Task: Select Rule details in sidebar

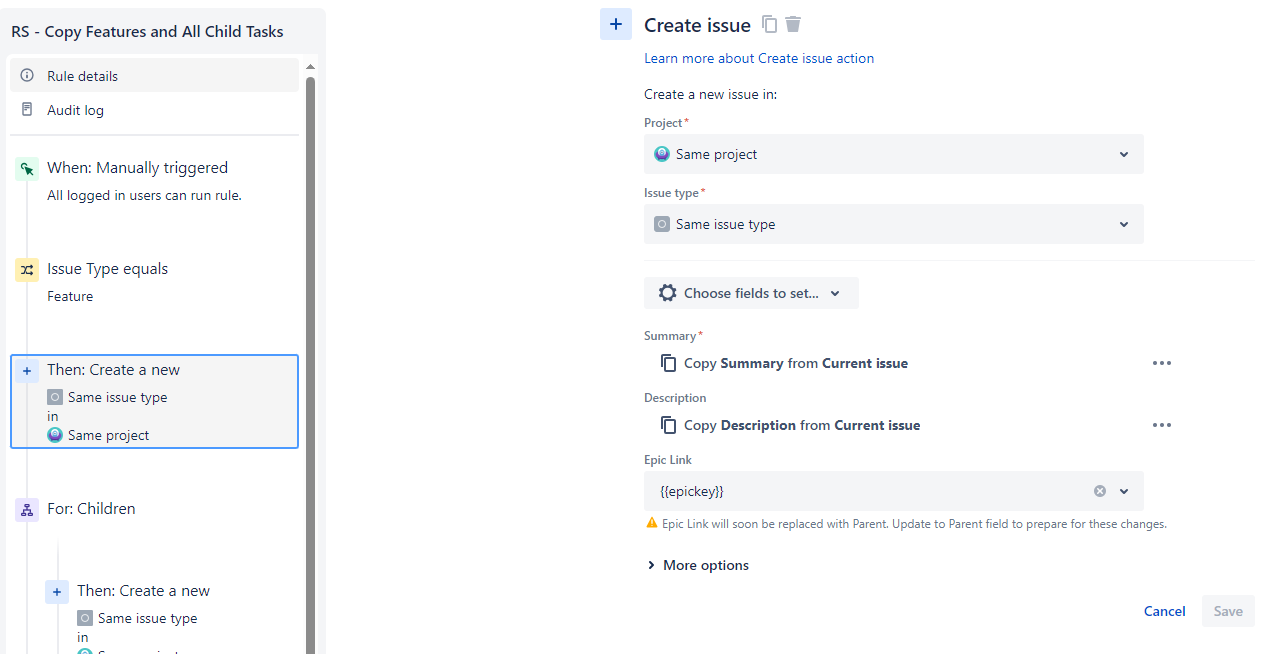Action: pos(154,76)
